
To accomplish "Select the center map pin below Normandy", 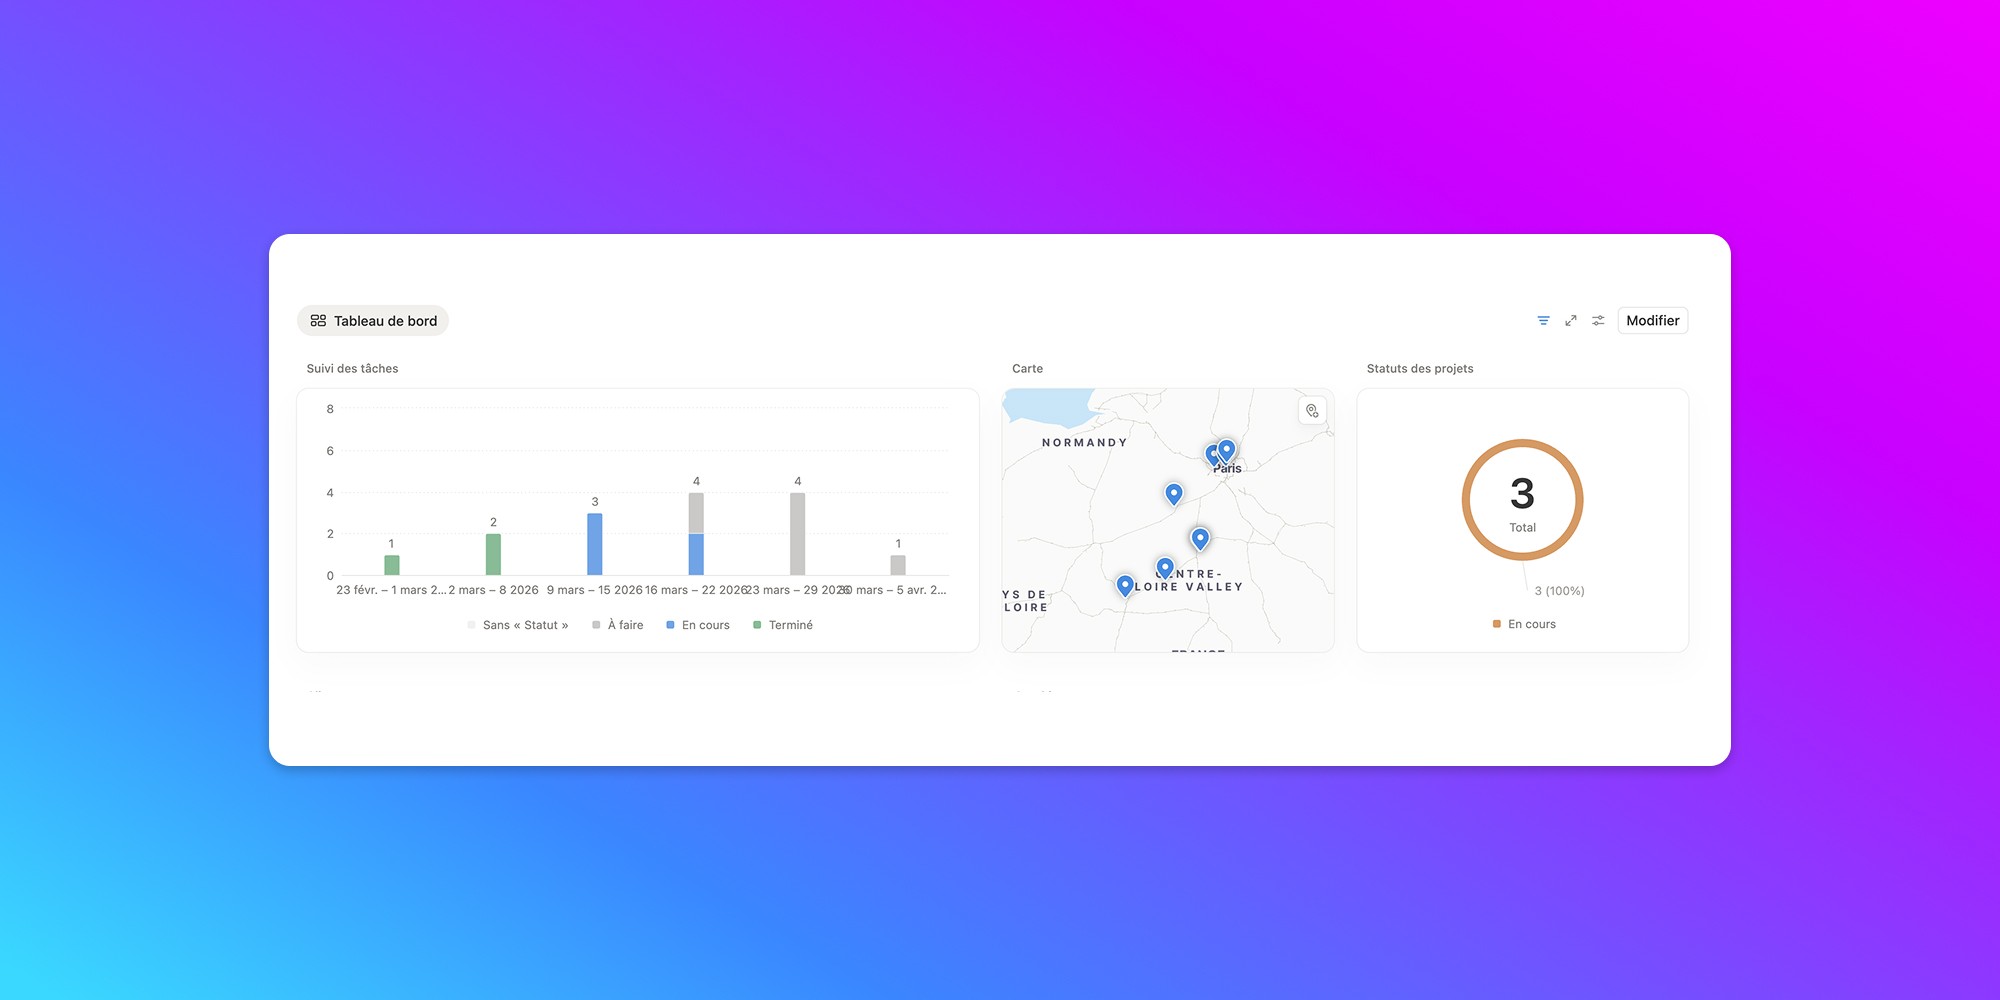I will click(1173, 492).
